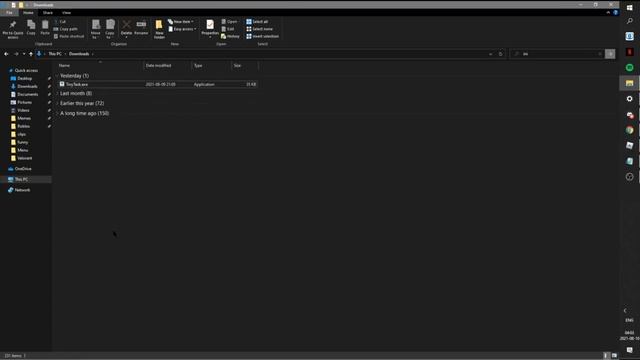Screen dimensions: 640x360
Task: Switch to the Share ribbon tab
Action: [x=48, y=13]
